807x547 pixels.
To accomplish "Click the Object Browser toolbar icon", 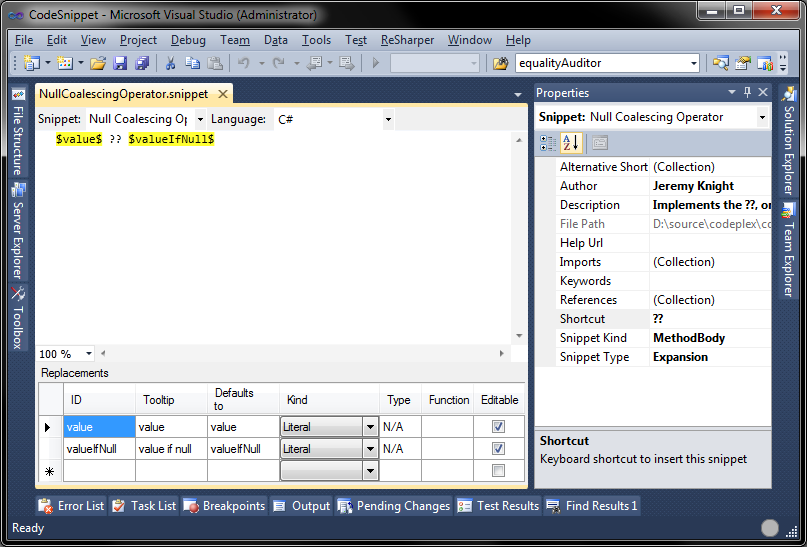I will 765,63.
